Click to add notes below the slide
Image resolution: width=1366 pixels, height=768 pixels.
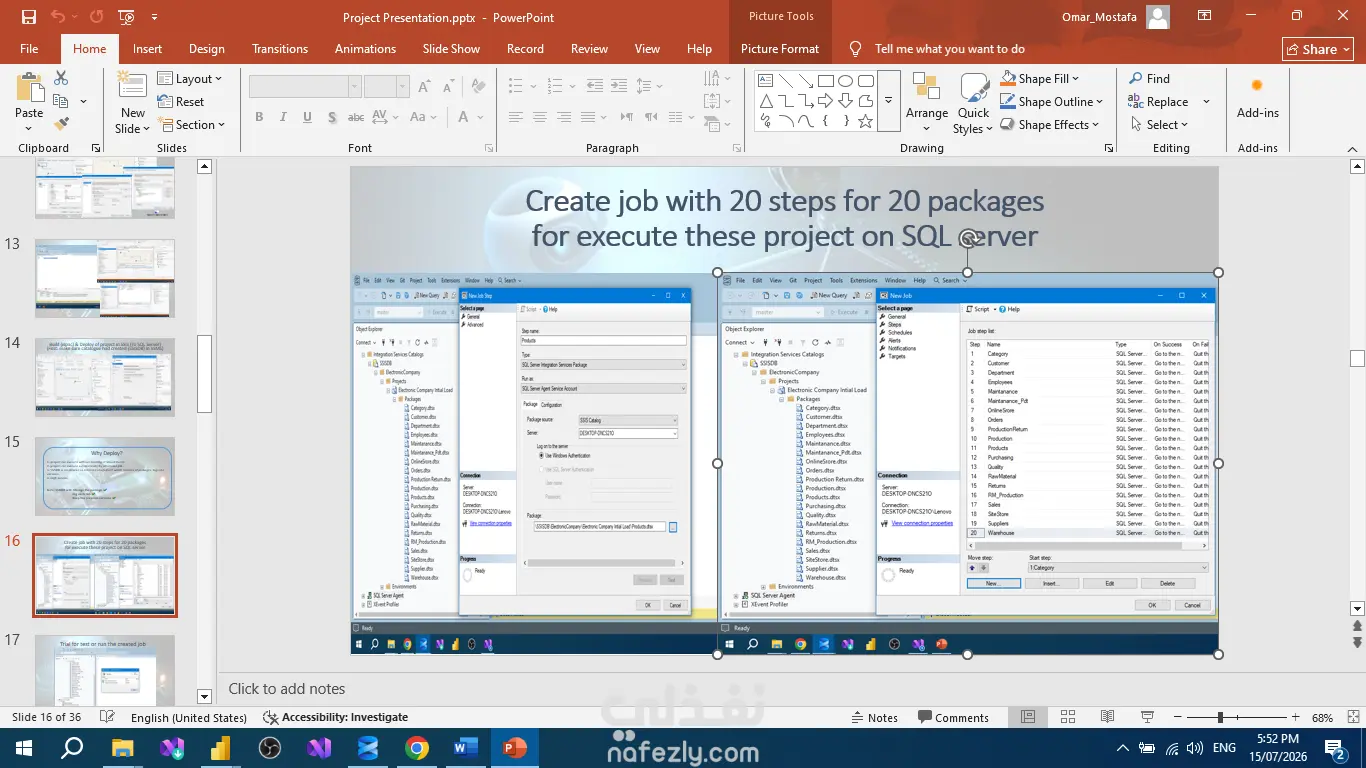(x=287, y=688)
